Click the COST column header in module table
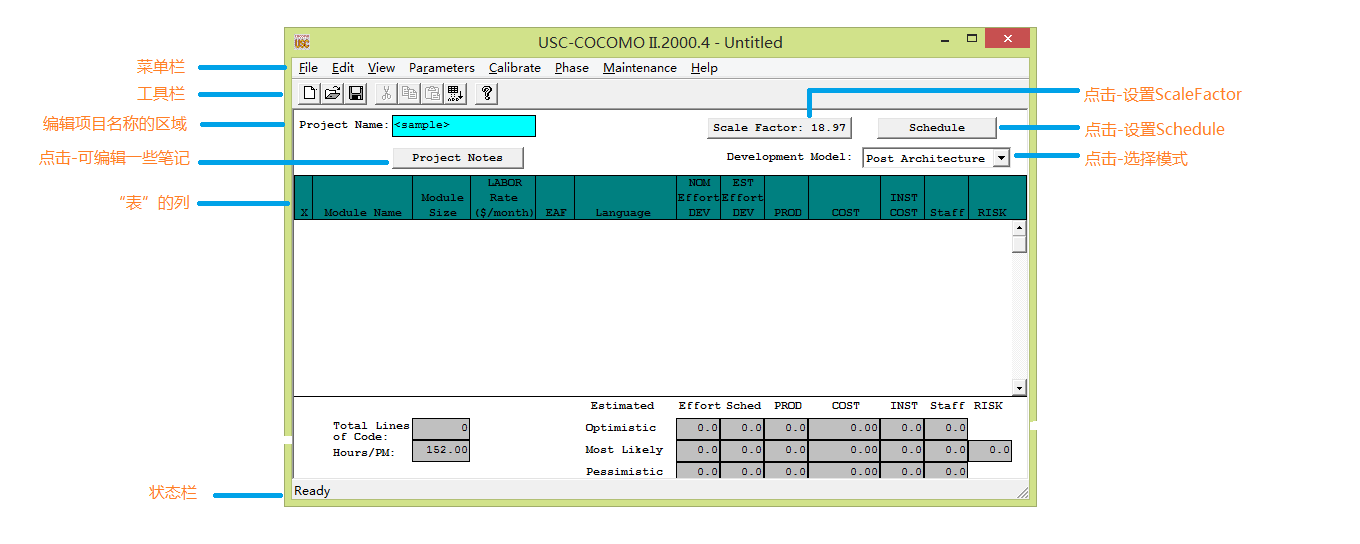This screenshot has height=544, width=1360. tap(845, 198)
